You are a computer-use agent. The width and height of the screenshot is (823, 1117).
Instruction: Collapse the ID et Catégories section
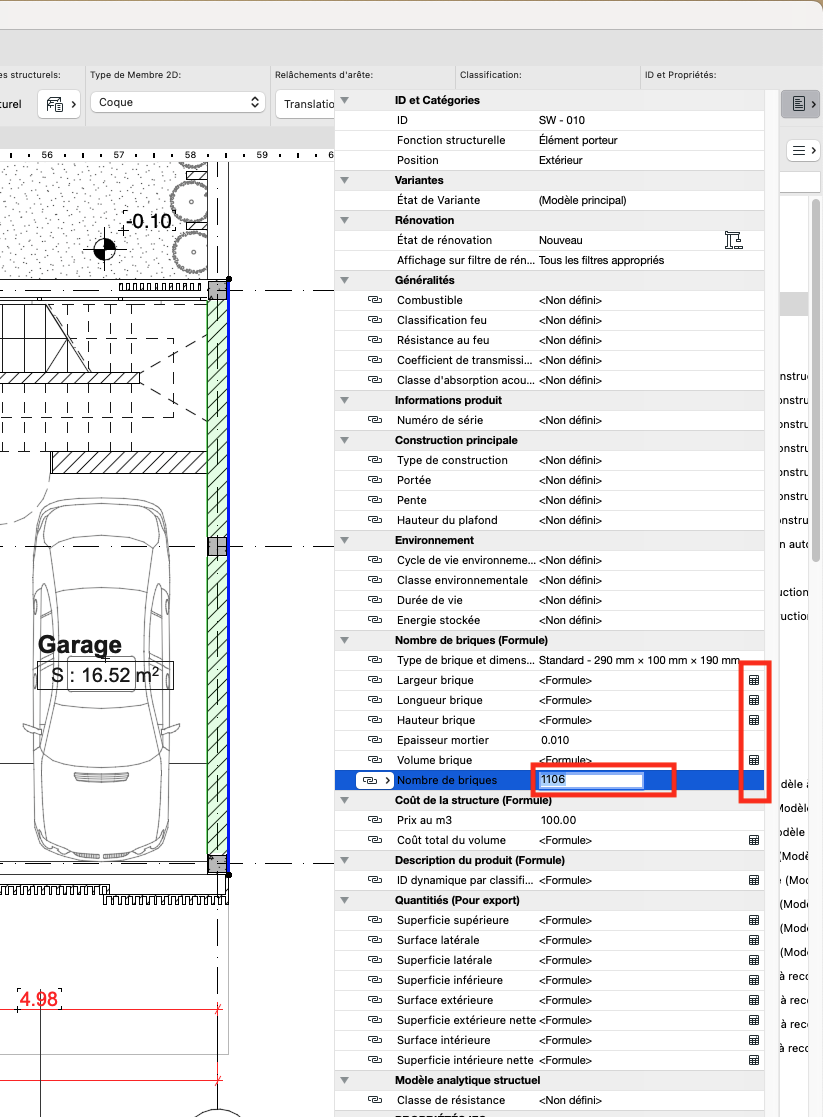(x=345, y=100)
